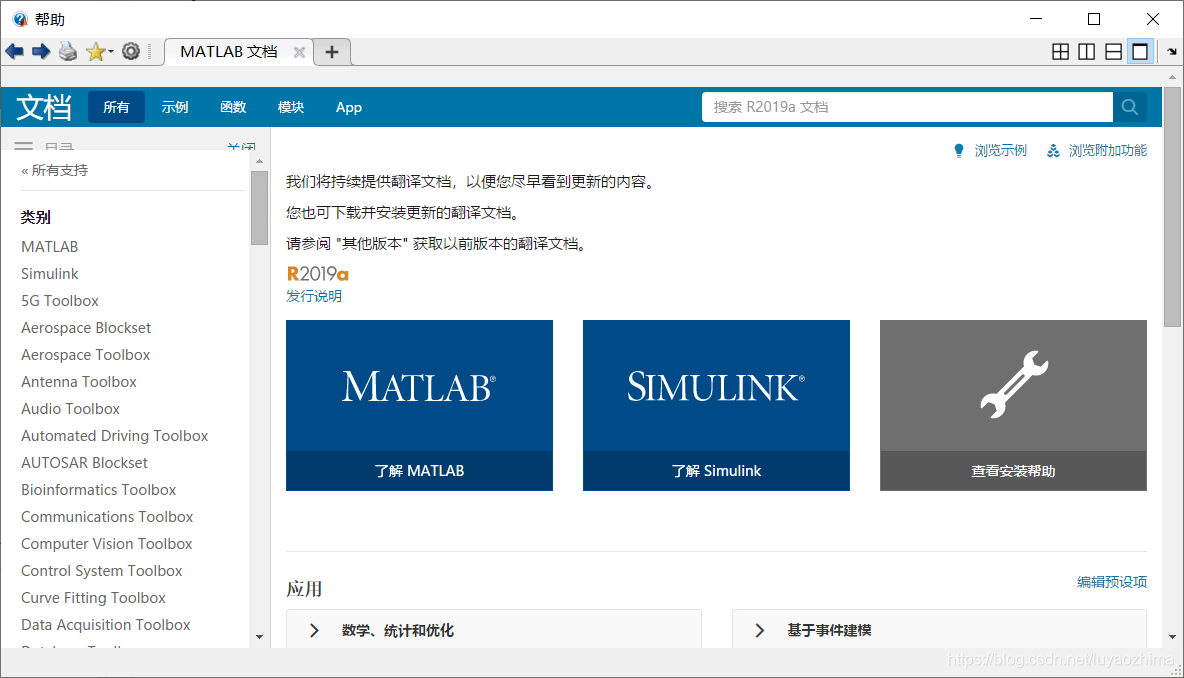Viewport: 1184px width, 678px height.
Task: Enable left-right split document layout
Action: pyautogui.click(x=1086, y=51)
